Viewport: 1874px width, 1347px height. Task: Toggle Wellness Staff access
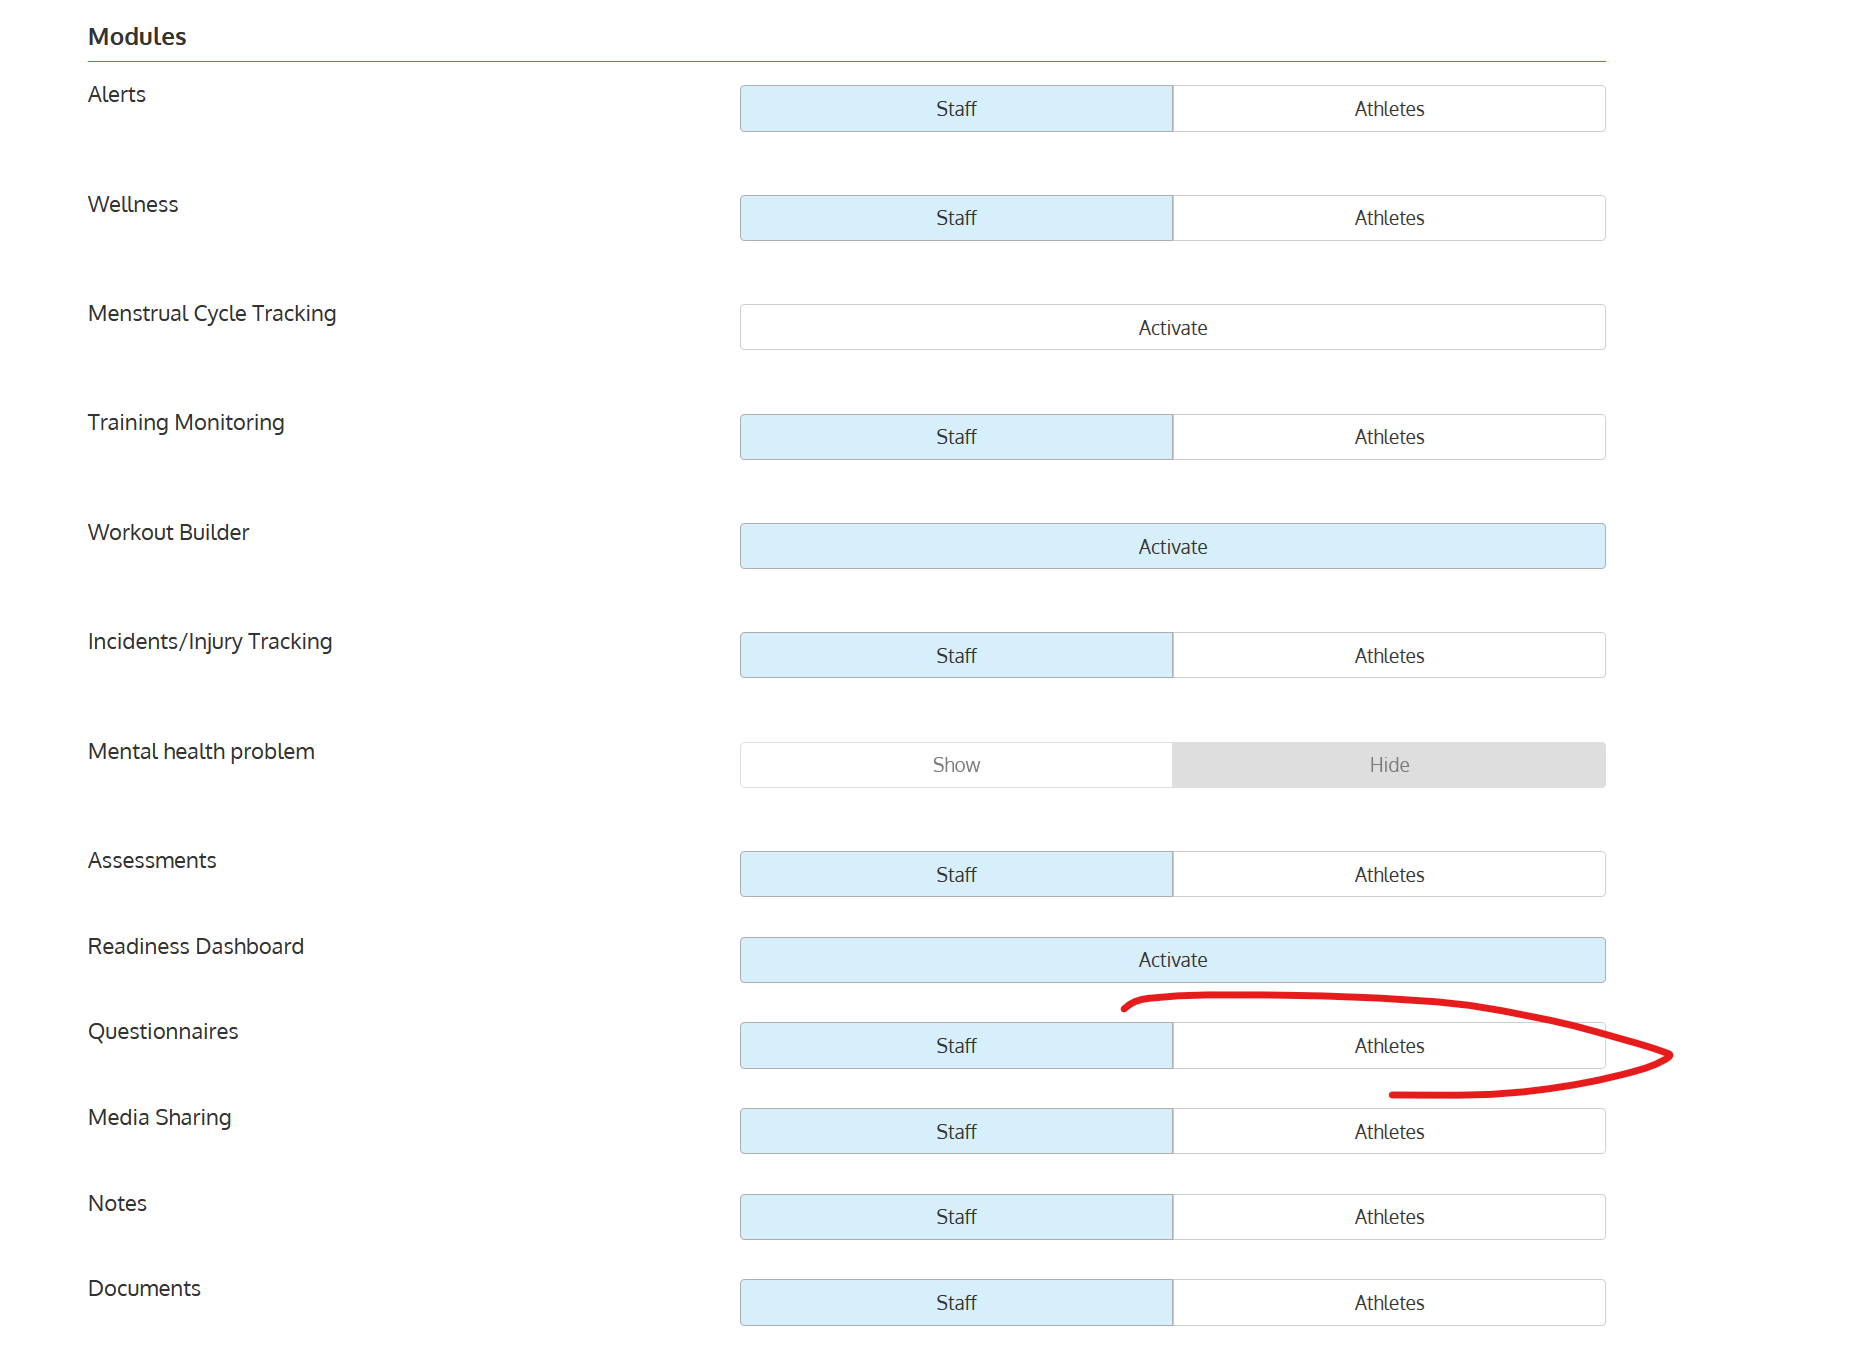click(x=956, y=218)
